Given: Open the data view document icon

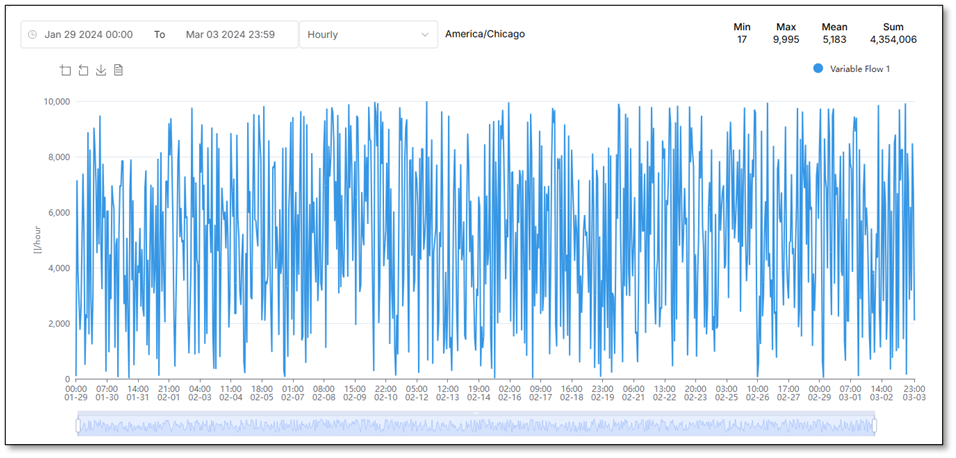Looking at the screenshot, I should (x=118, y=71).
